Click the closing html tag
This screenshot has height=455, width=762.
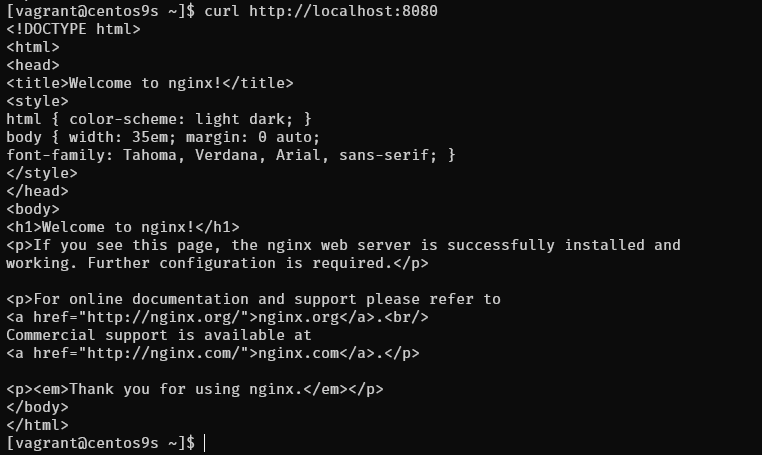[x=37, y=425]
